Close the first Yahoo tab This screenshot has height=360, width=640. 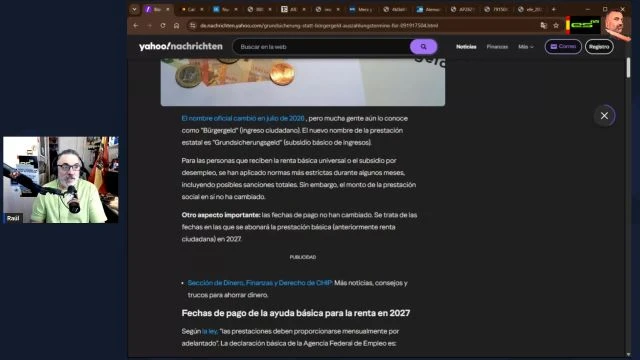point(167,9)
